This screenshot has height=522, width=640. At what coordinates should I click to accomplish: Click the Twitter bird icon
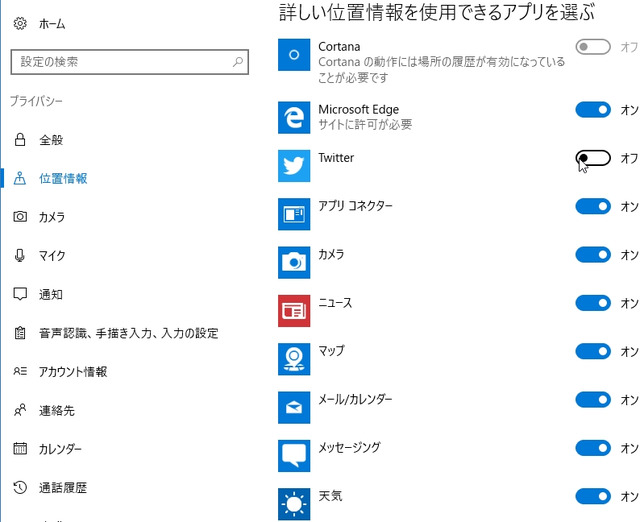pos(294,166)
